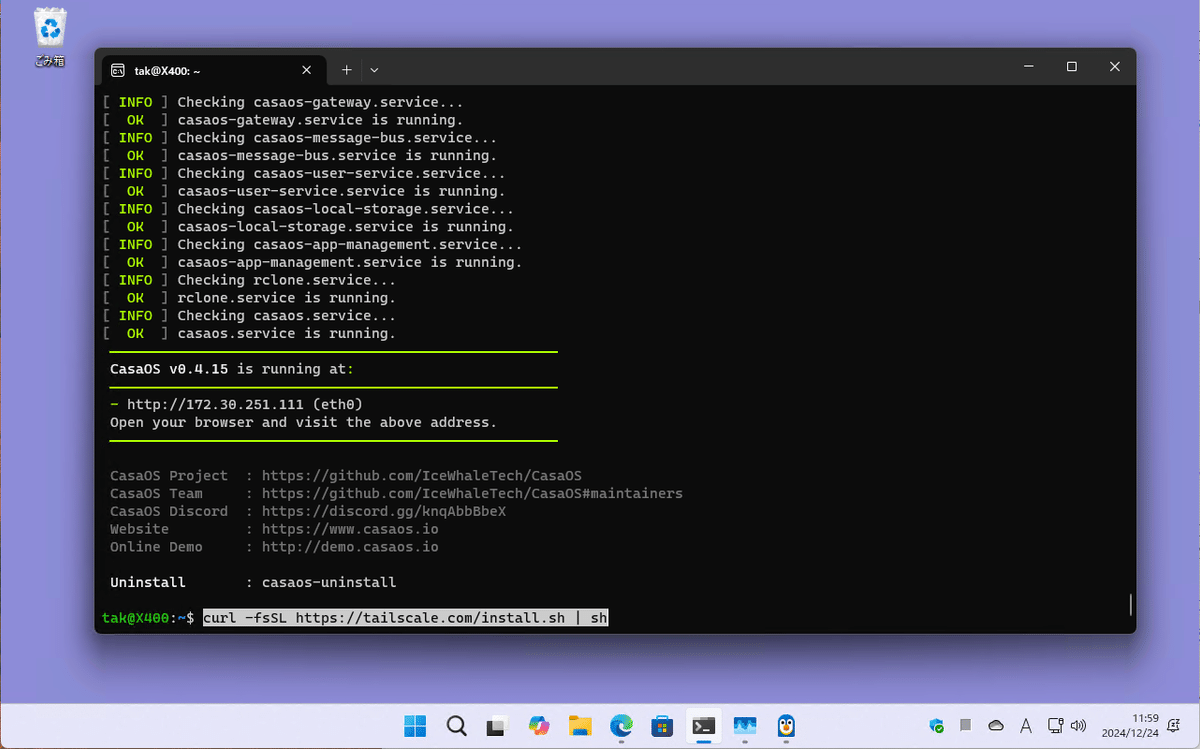Click the gray square tray icon

pyautogui.click(x=966, y=725)
